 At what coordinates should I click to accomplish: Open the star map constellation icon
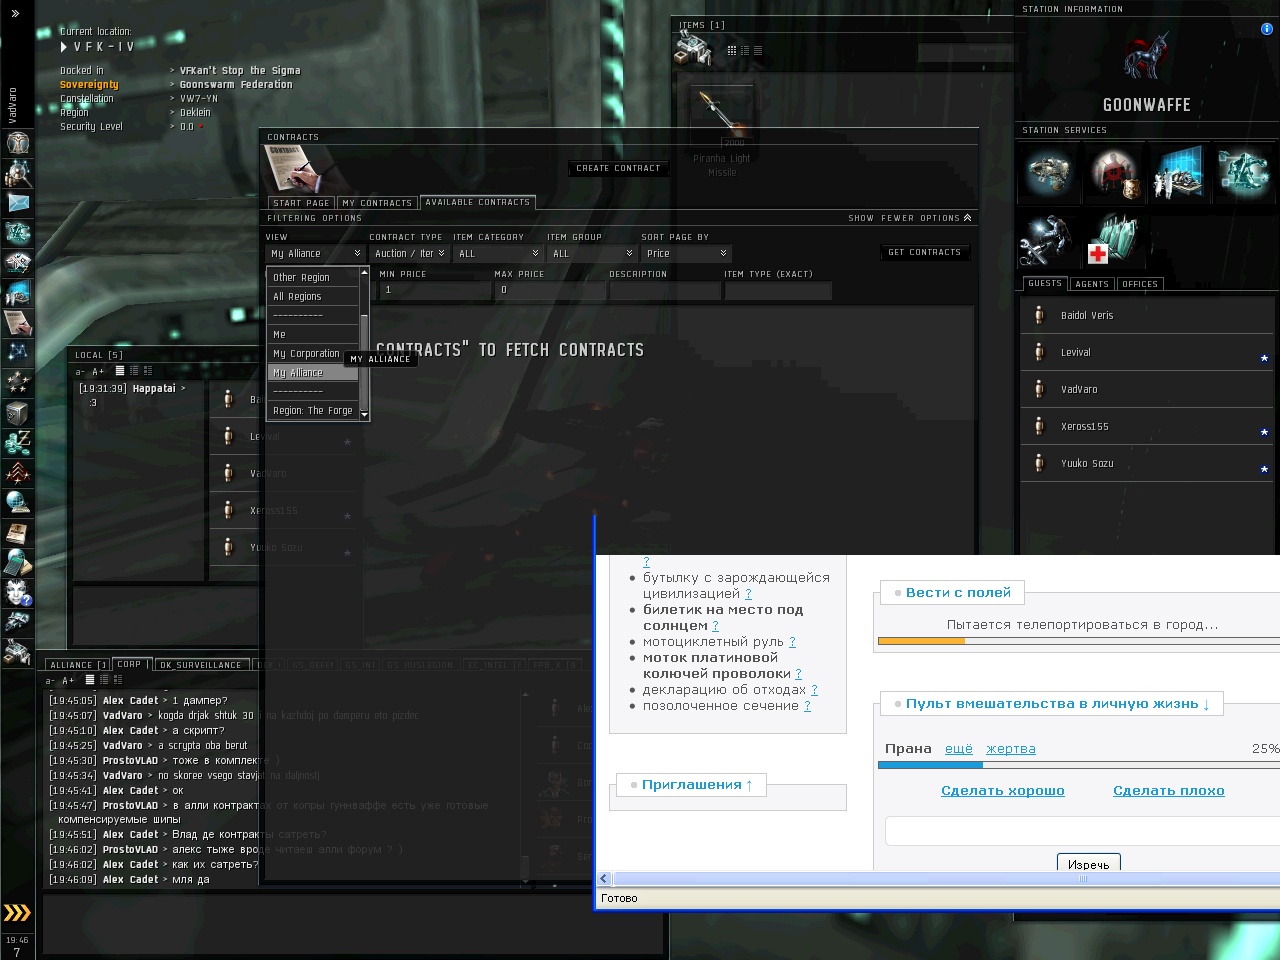point(17,352)
